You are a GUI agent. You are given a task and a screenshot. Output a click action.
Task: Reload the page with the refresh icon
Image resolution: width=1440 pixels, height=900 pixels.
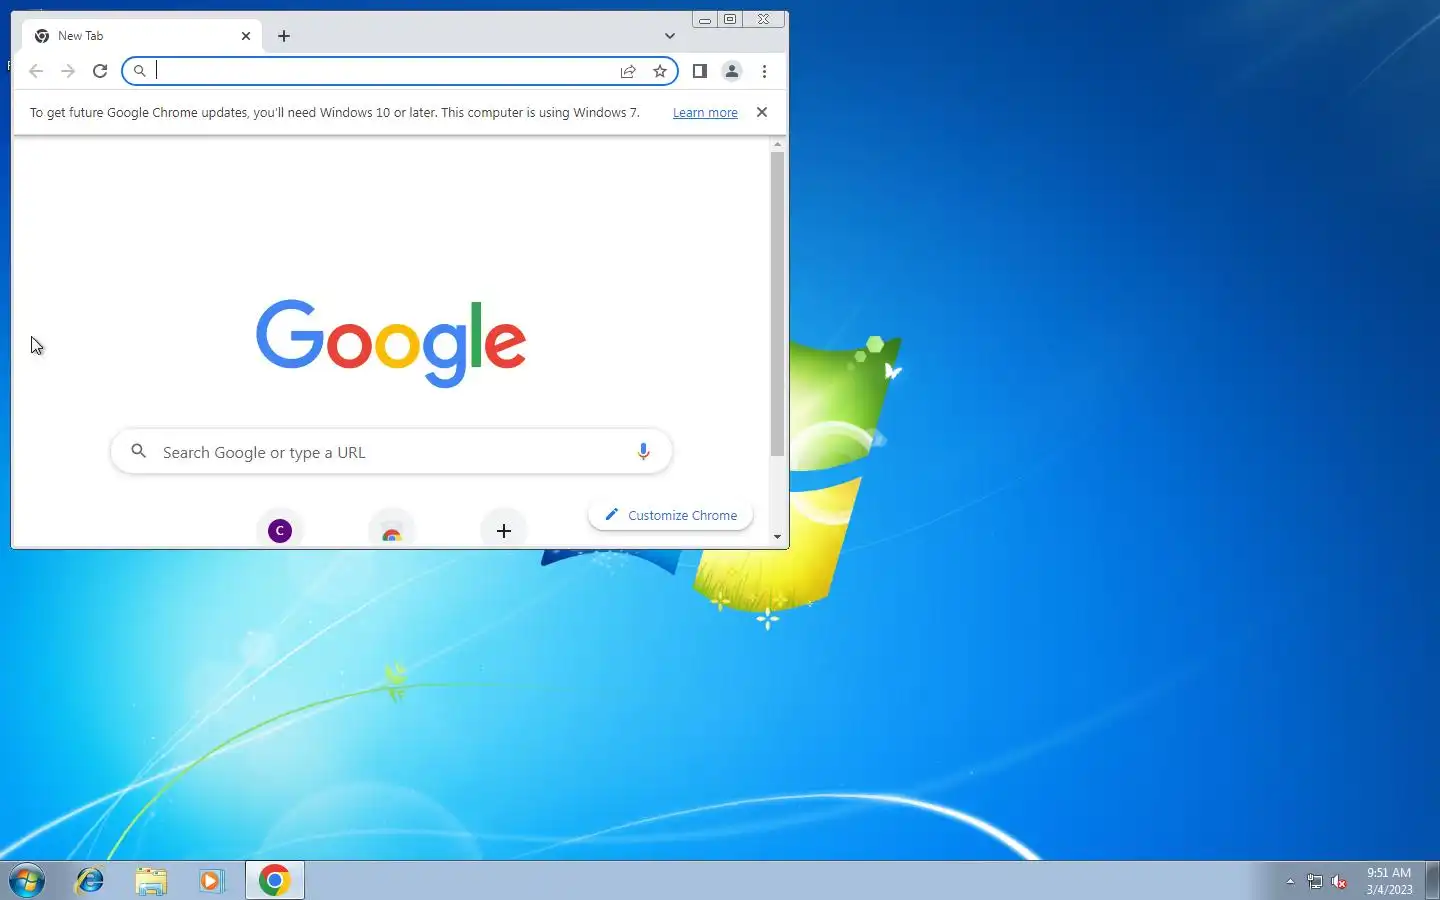100,71
